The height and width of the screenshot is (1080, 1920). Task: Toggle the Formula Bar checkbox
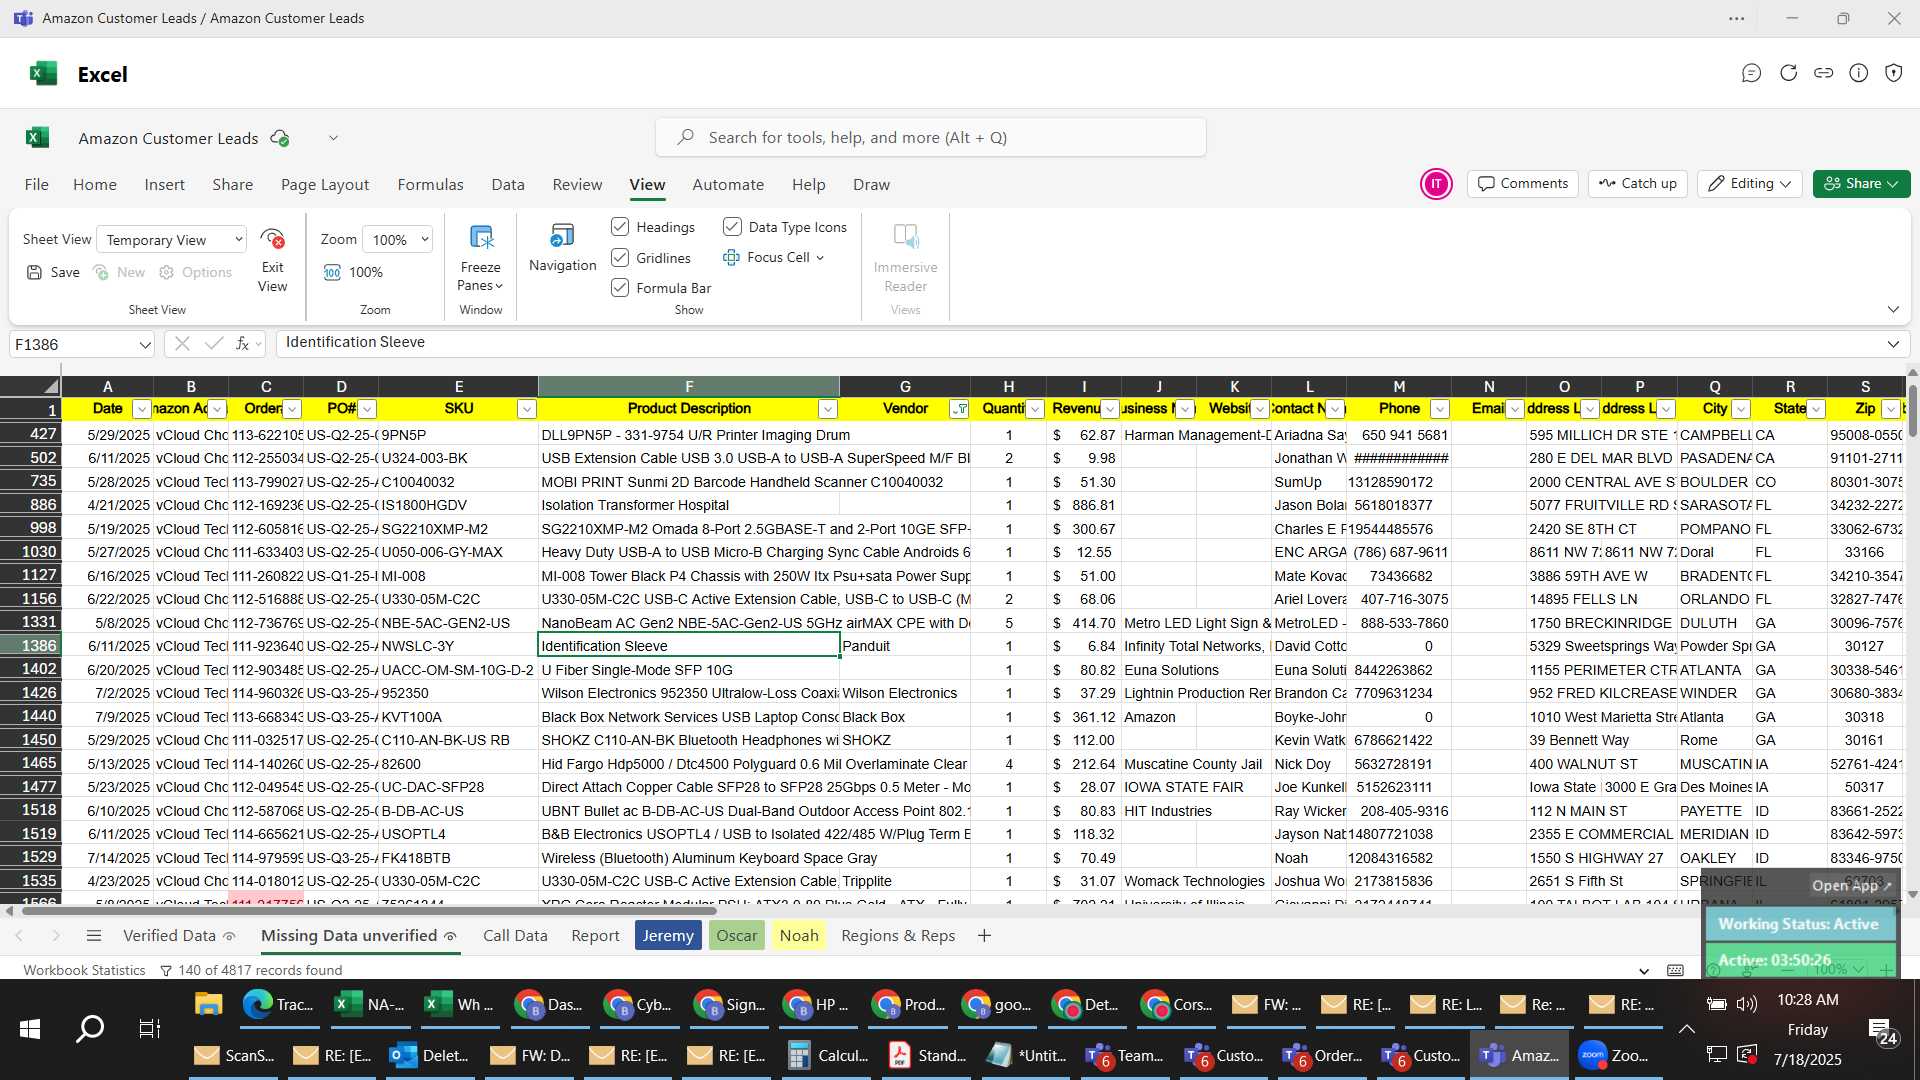click(620, 288)
